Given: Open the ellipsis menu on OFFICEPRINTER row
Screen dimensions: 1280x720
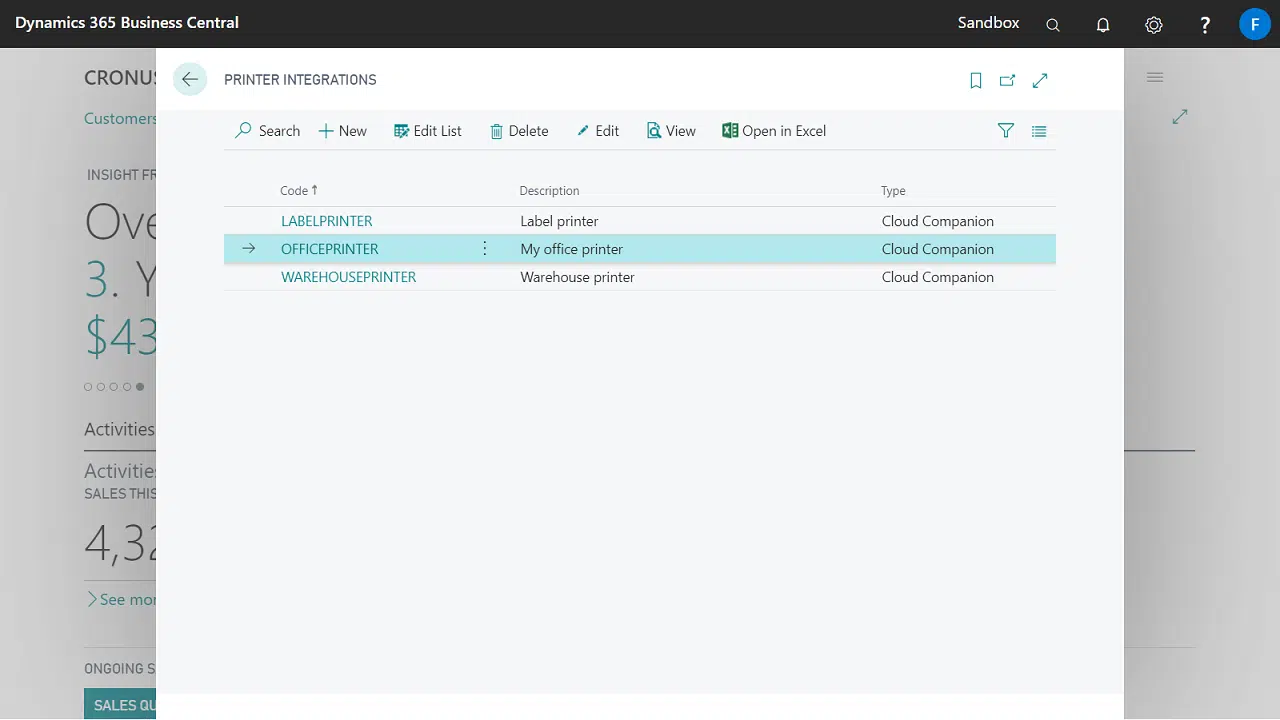Looking at the screenshot, I should click(x=484, y=248).
